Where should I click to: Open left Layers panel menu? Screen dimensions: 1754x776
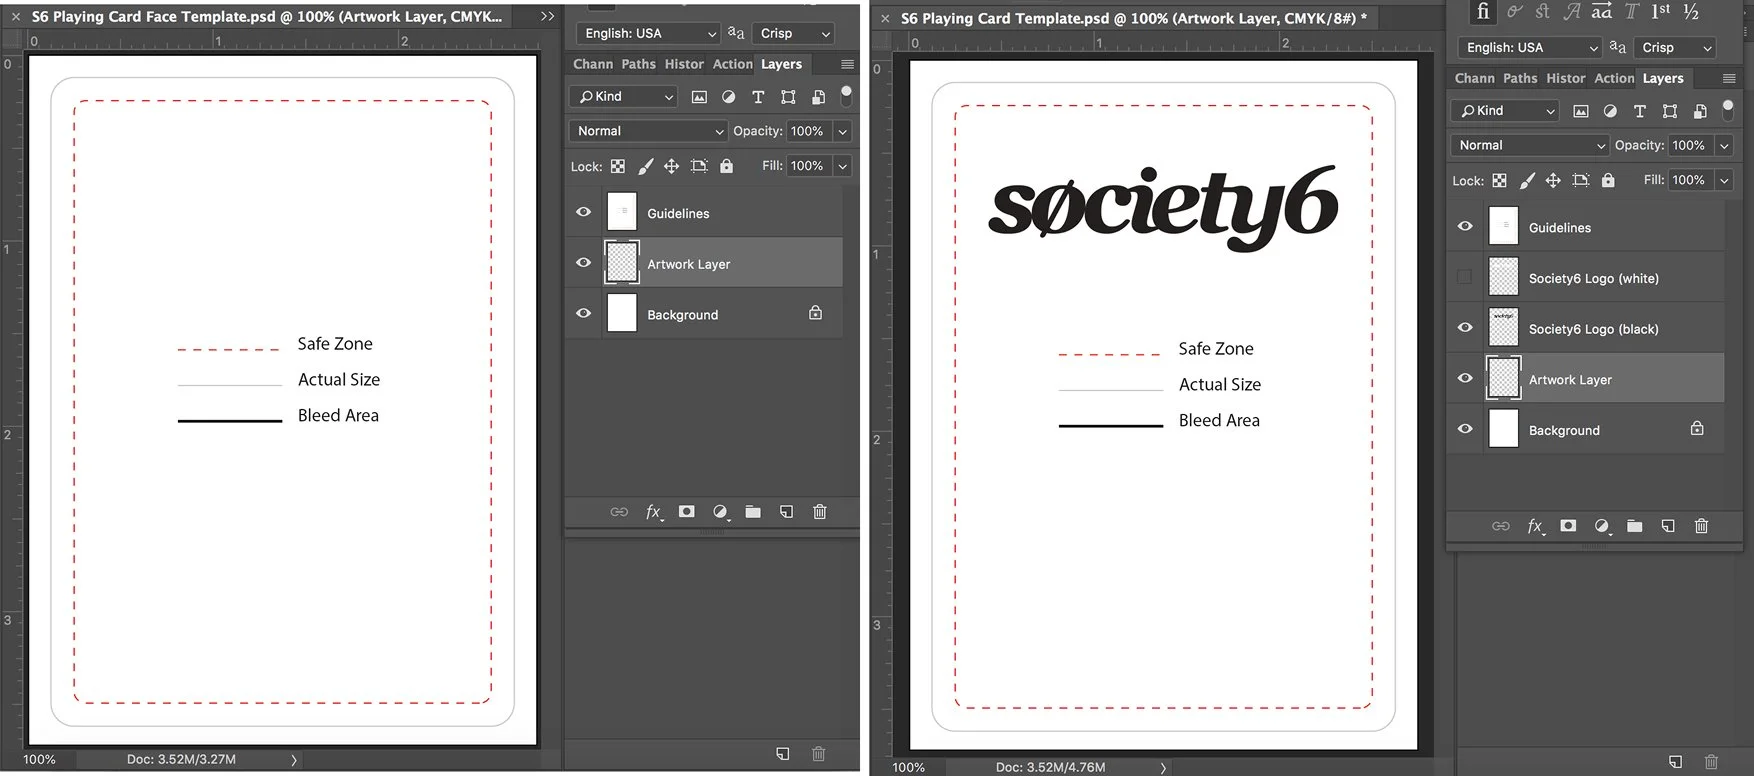coord(847,64)
